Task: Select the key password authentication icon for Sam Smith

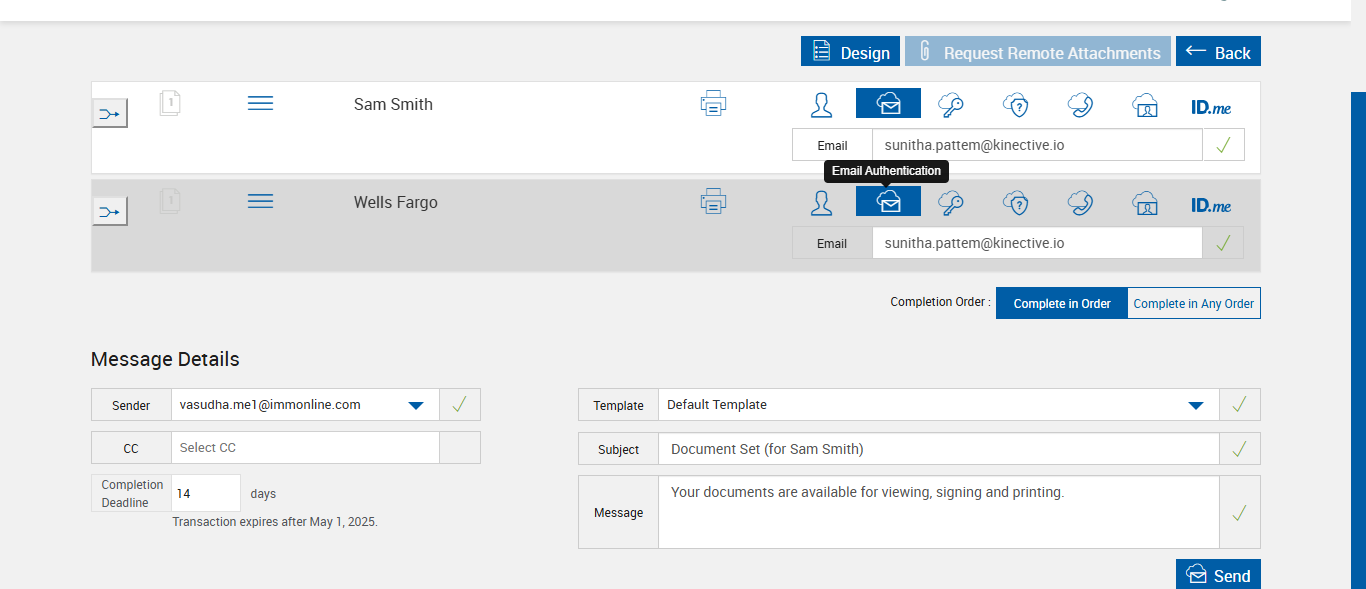Action: 950,104
